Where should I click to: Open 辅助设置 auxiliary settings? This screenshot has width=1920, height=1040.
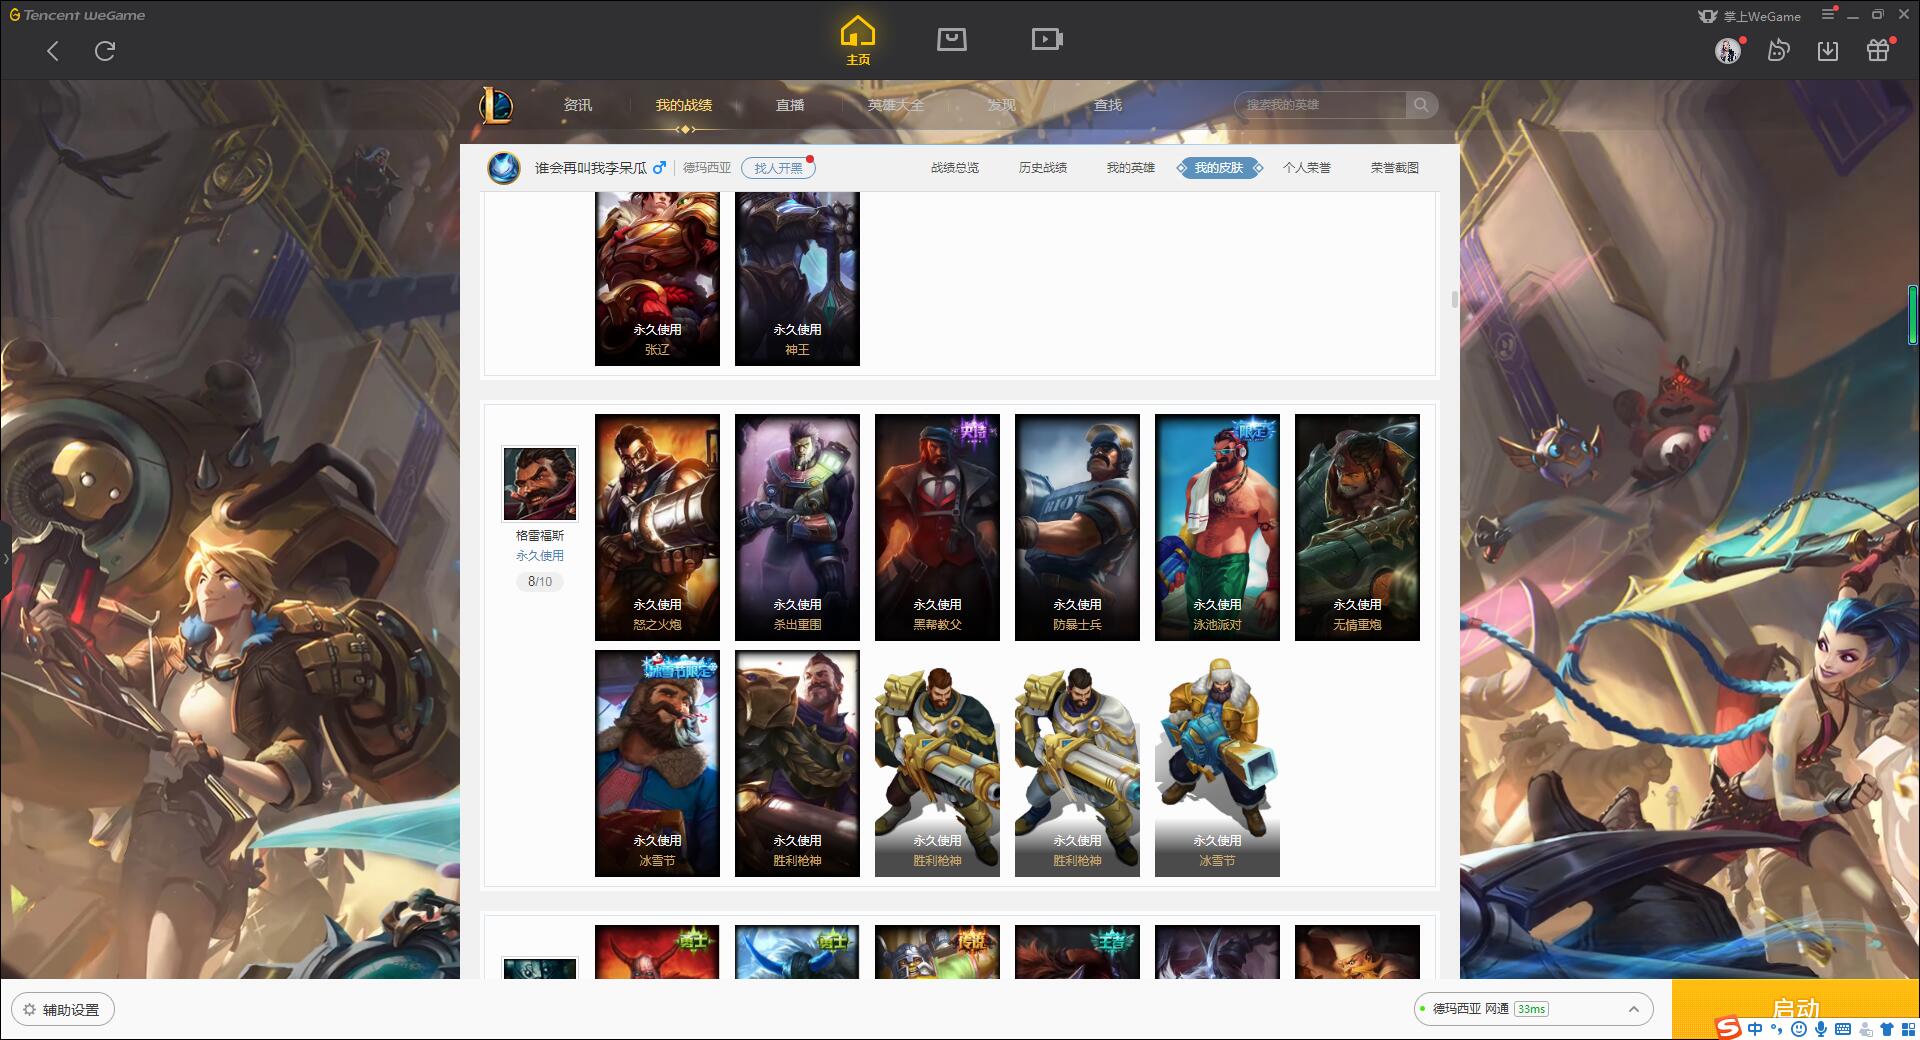(63, 1010)
